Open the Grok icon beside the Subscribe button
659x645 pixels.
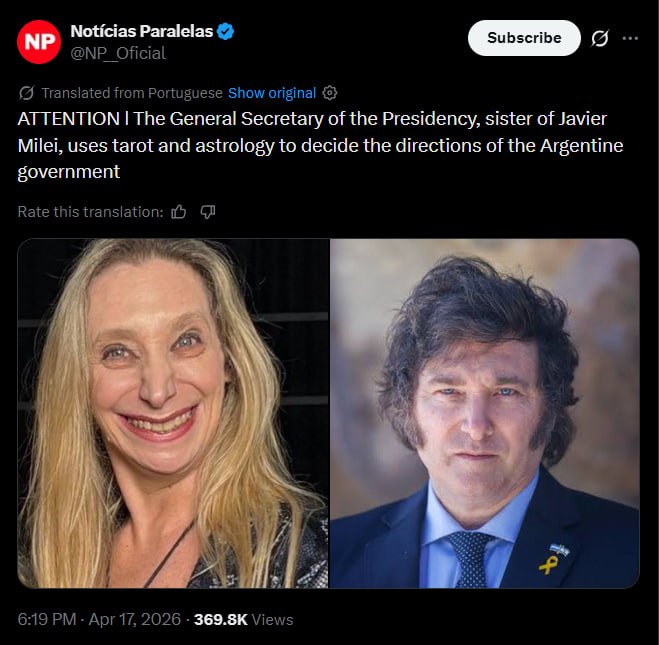tap(599, 38)
